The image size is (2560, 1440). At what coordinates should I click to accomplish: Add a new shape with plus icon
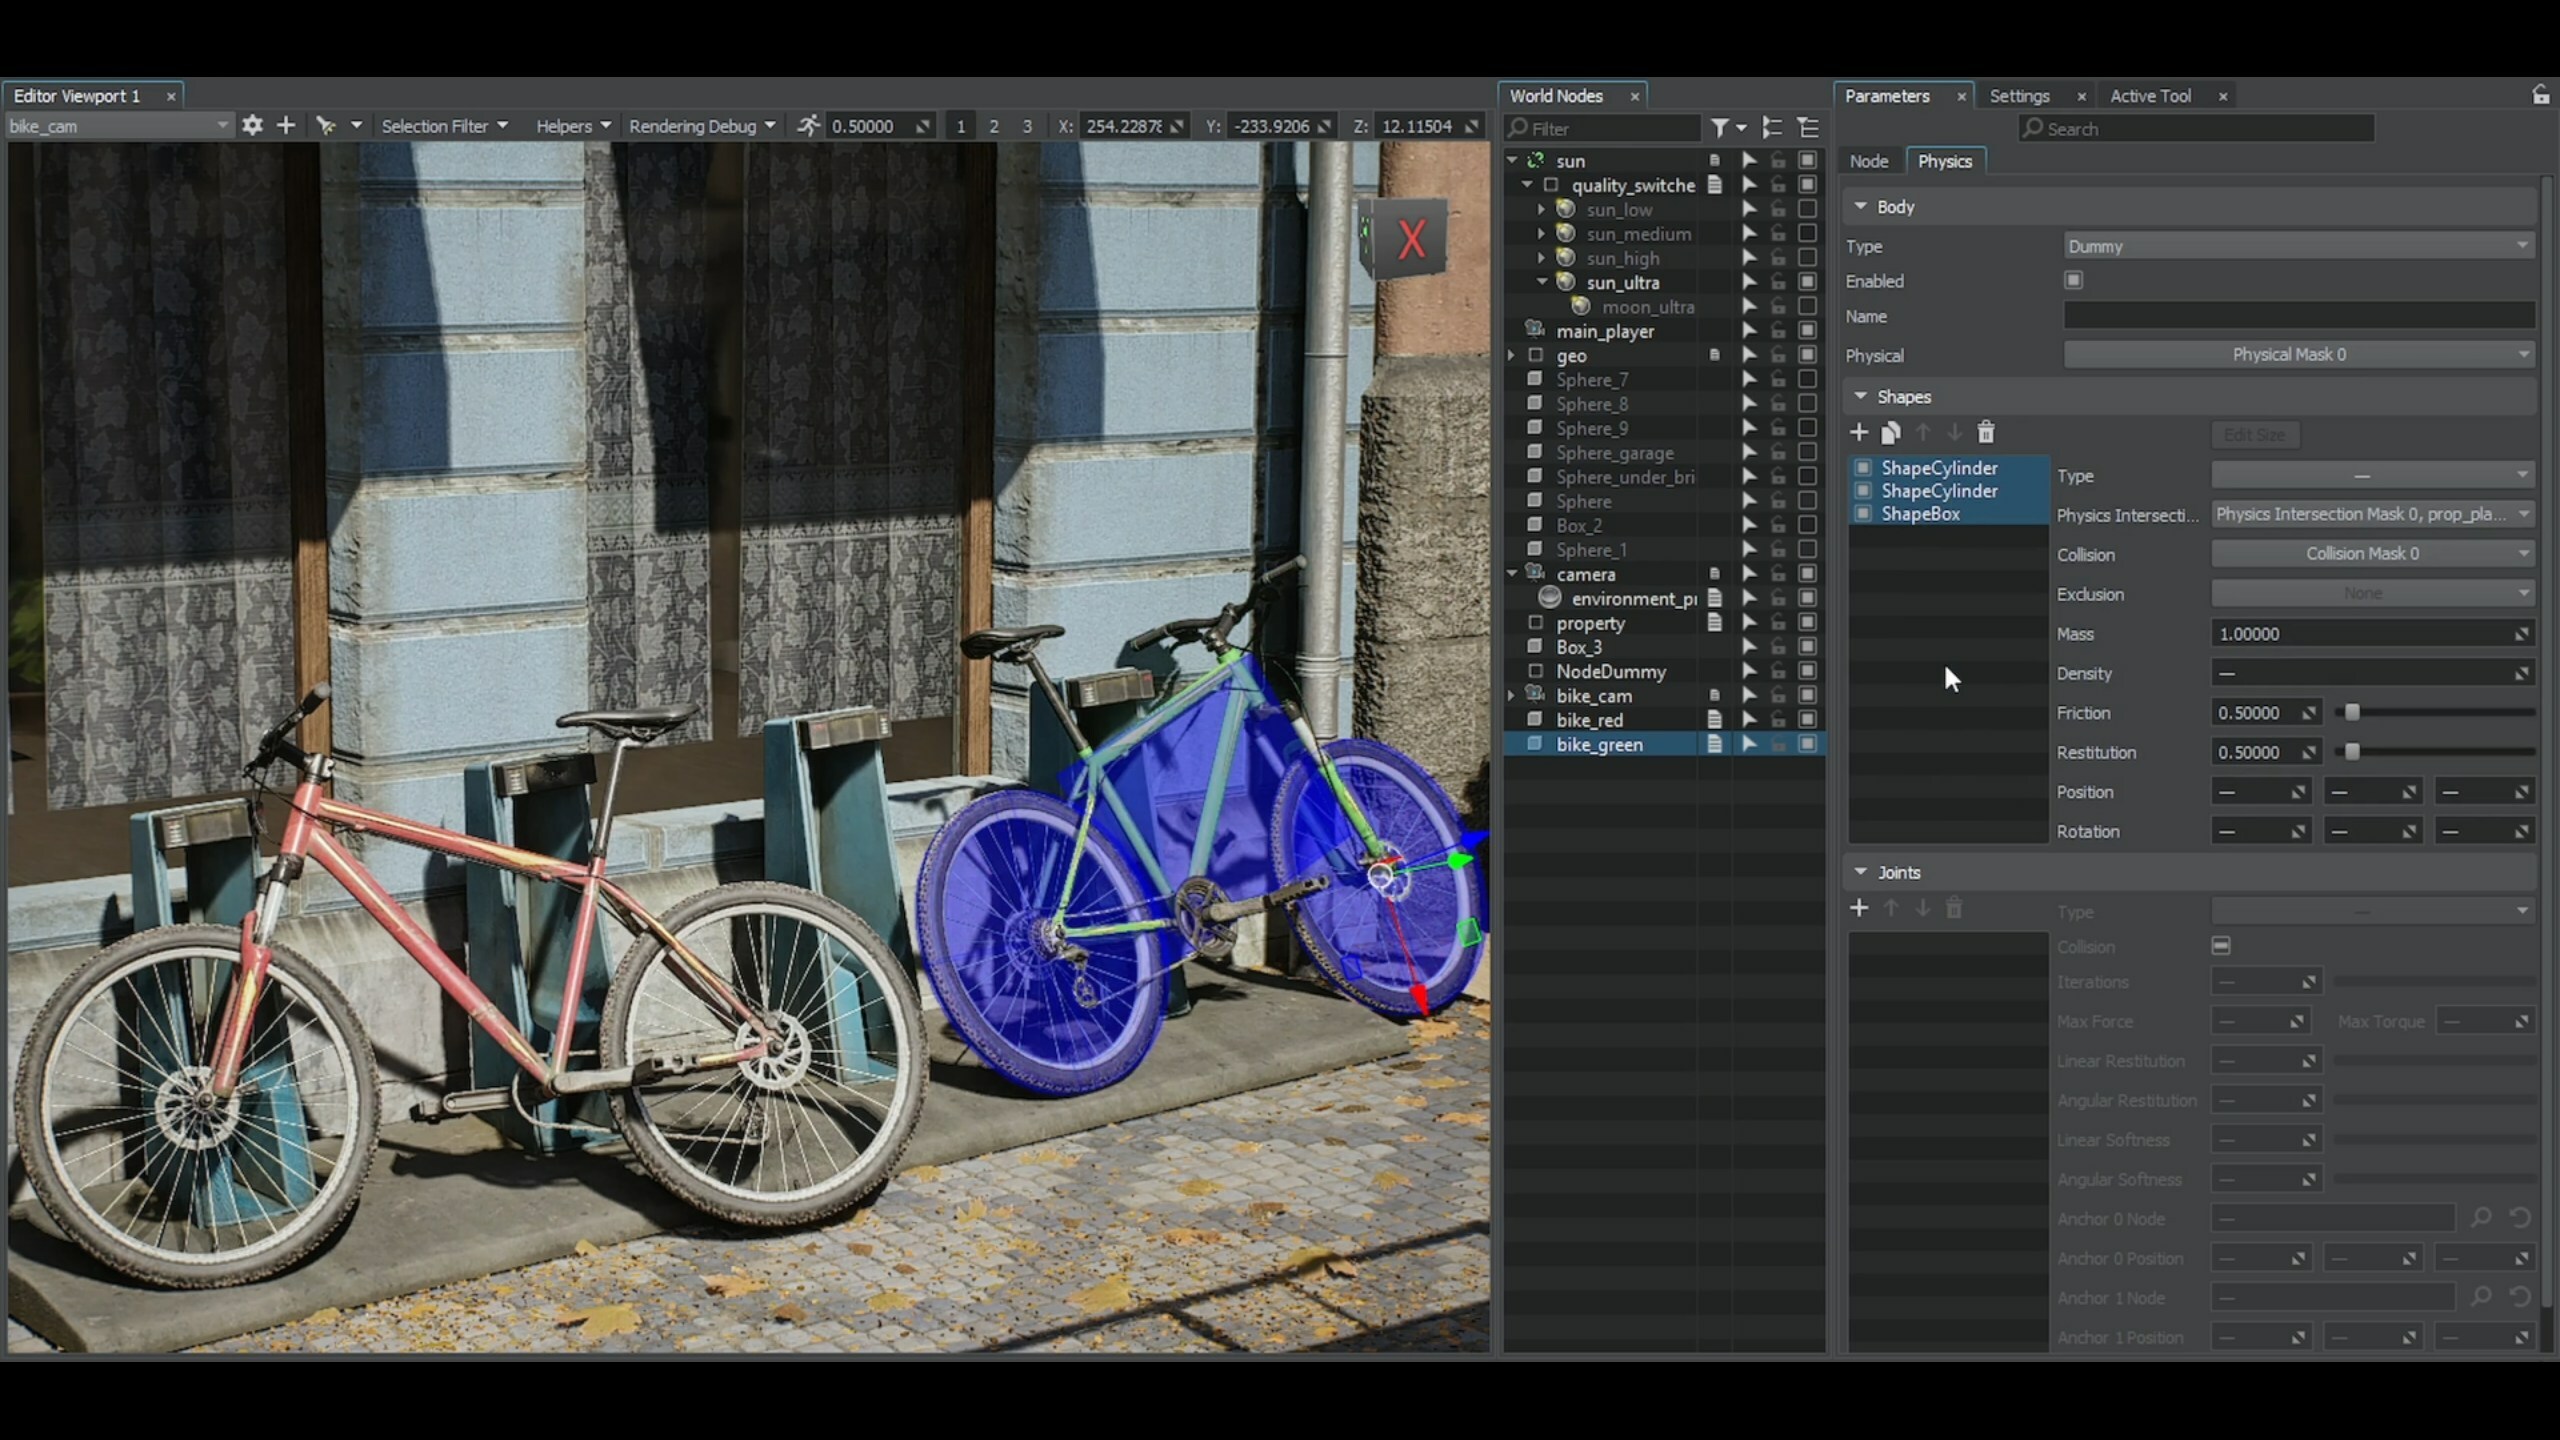1859,433
